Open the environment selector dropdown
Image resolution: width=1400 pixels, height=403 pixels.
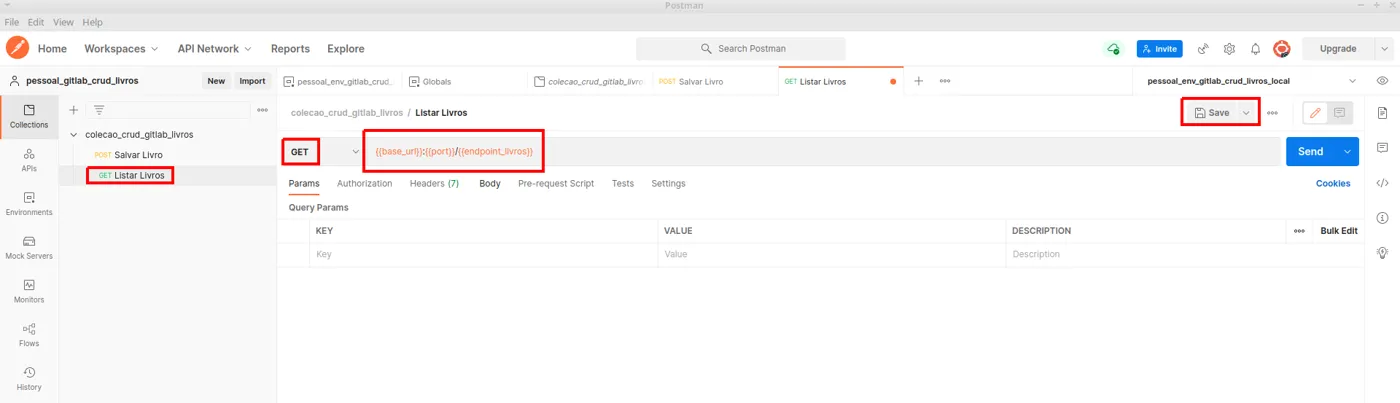1250,81
